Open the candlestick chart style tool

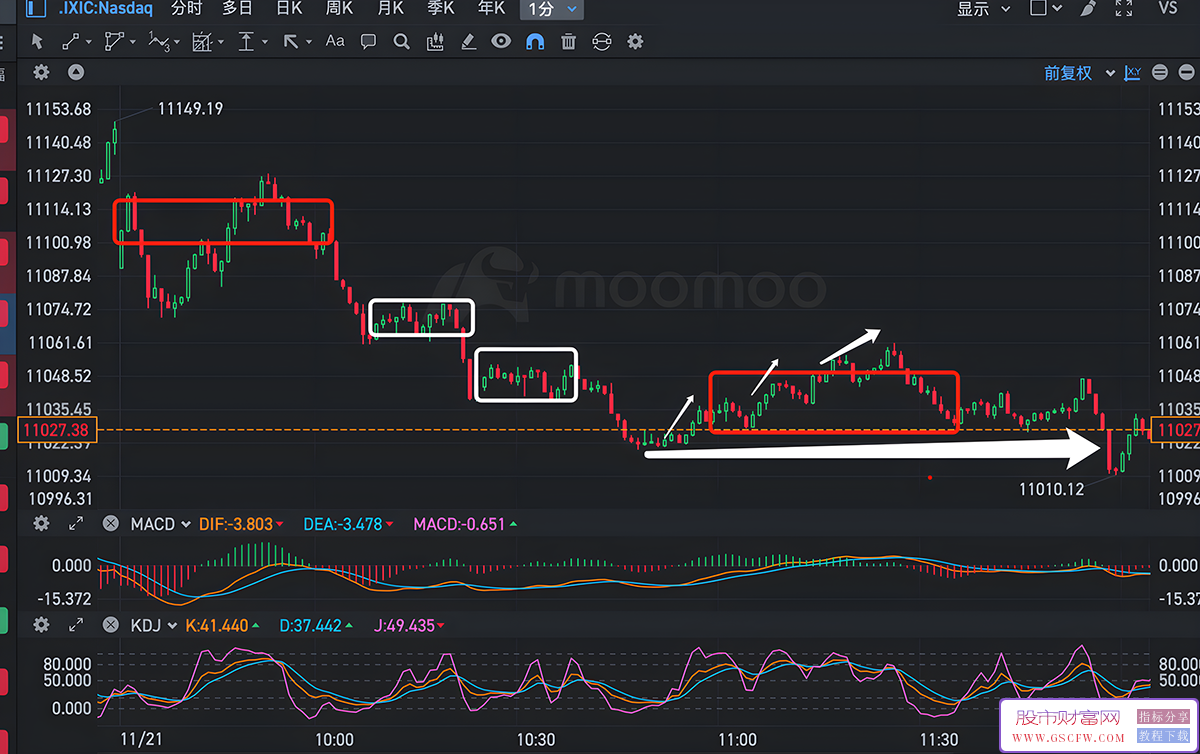pyautogui.click(x=435, y=42)
